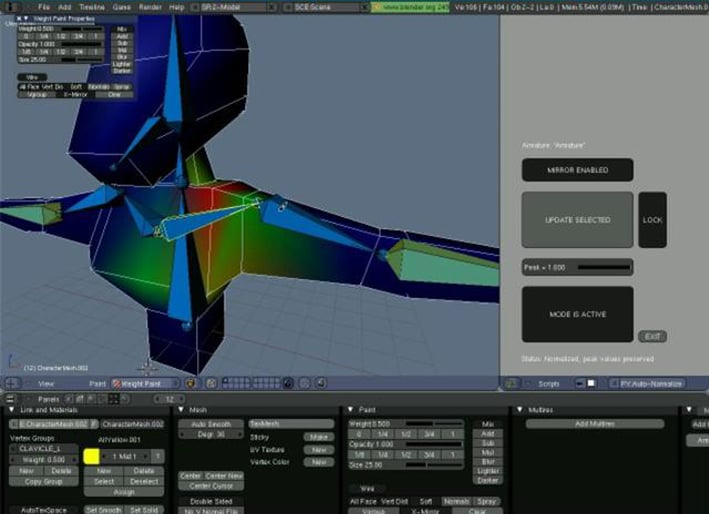Viewport: 709px width, 514px height.
Task: Open the File menu
Action: [x=44, y=7]
